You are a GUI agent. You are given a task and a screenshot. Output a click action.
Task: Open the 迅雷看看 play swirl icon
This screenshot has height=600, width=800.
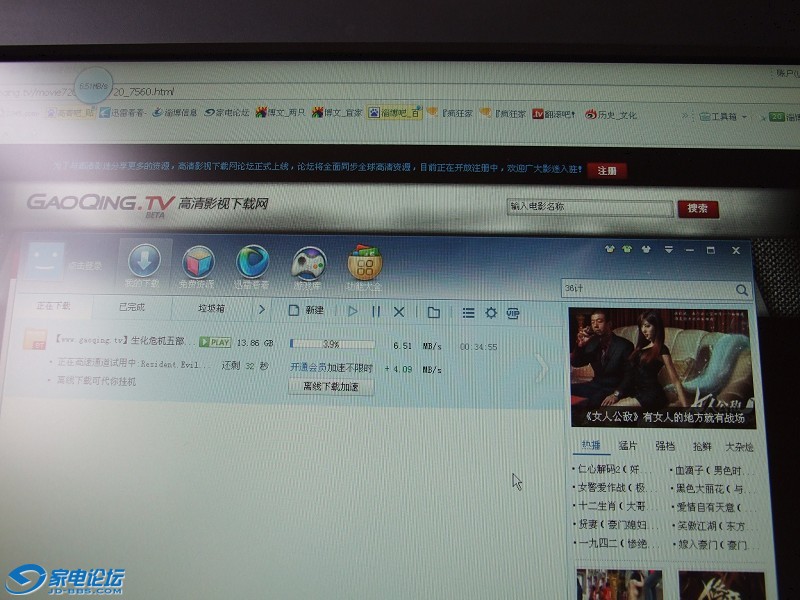[252, 264]
